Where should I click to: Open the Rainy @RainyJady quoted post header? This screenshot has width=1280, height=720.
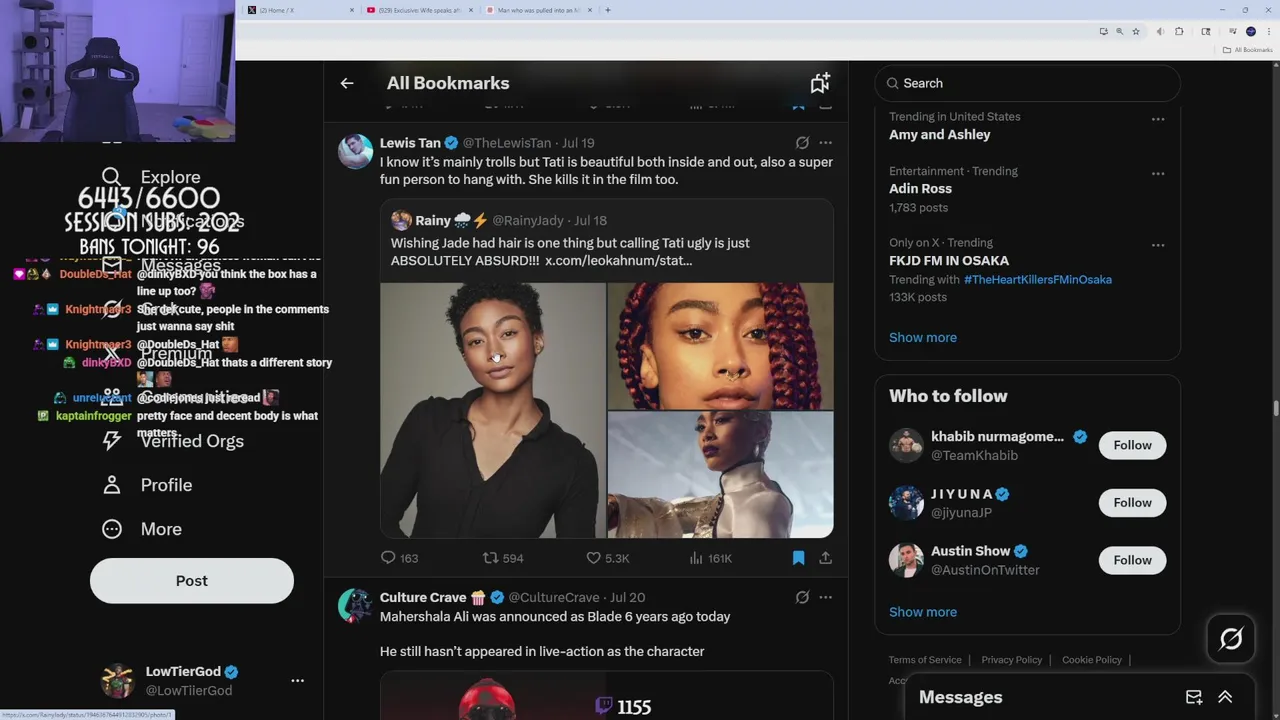point(499,220)
